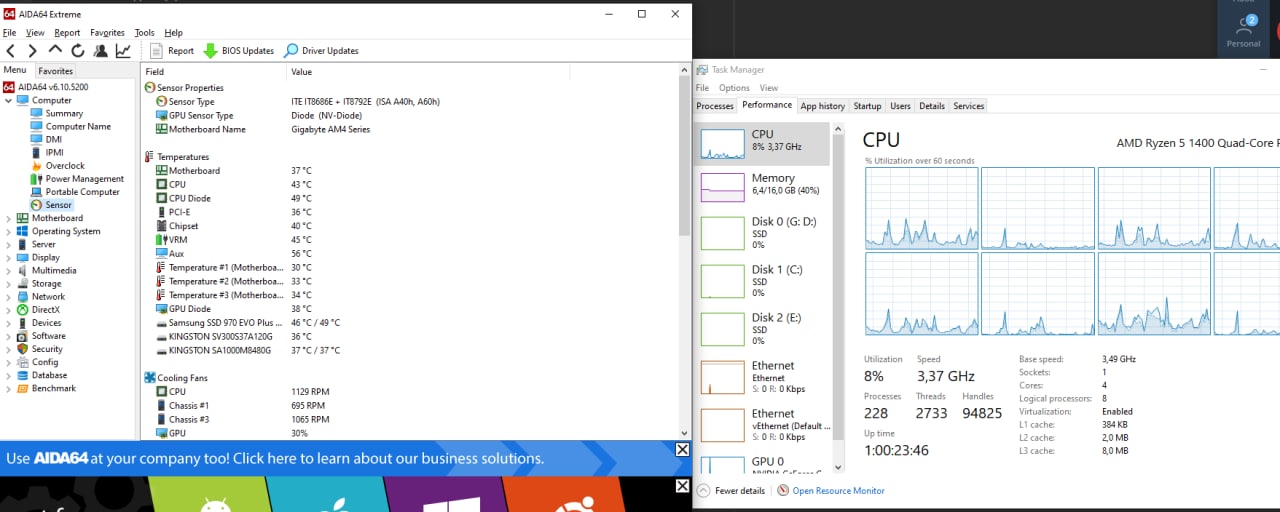Go forward using AIDA64 forward arrow
The height and width of the screenshot is (512, 1280).
(x=32, y=50)
